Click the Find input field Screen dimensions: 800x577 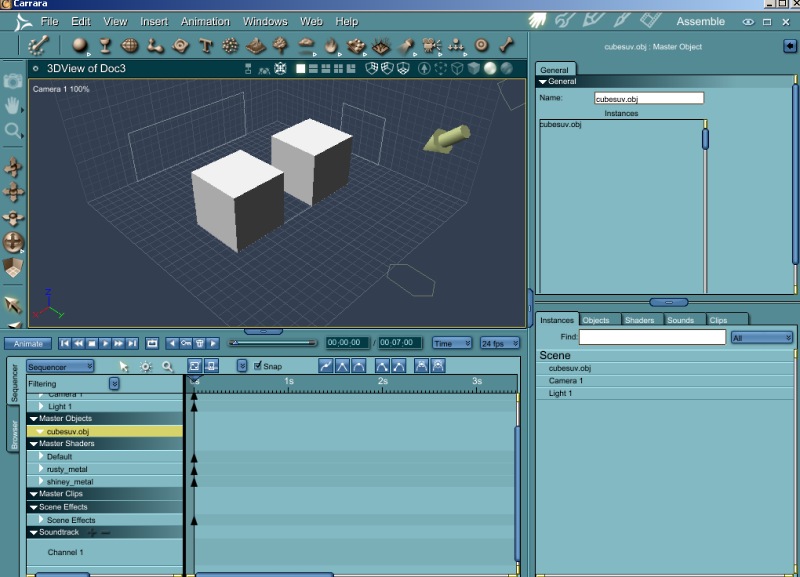(652, 338)
